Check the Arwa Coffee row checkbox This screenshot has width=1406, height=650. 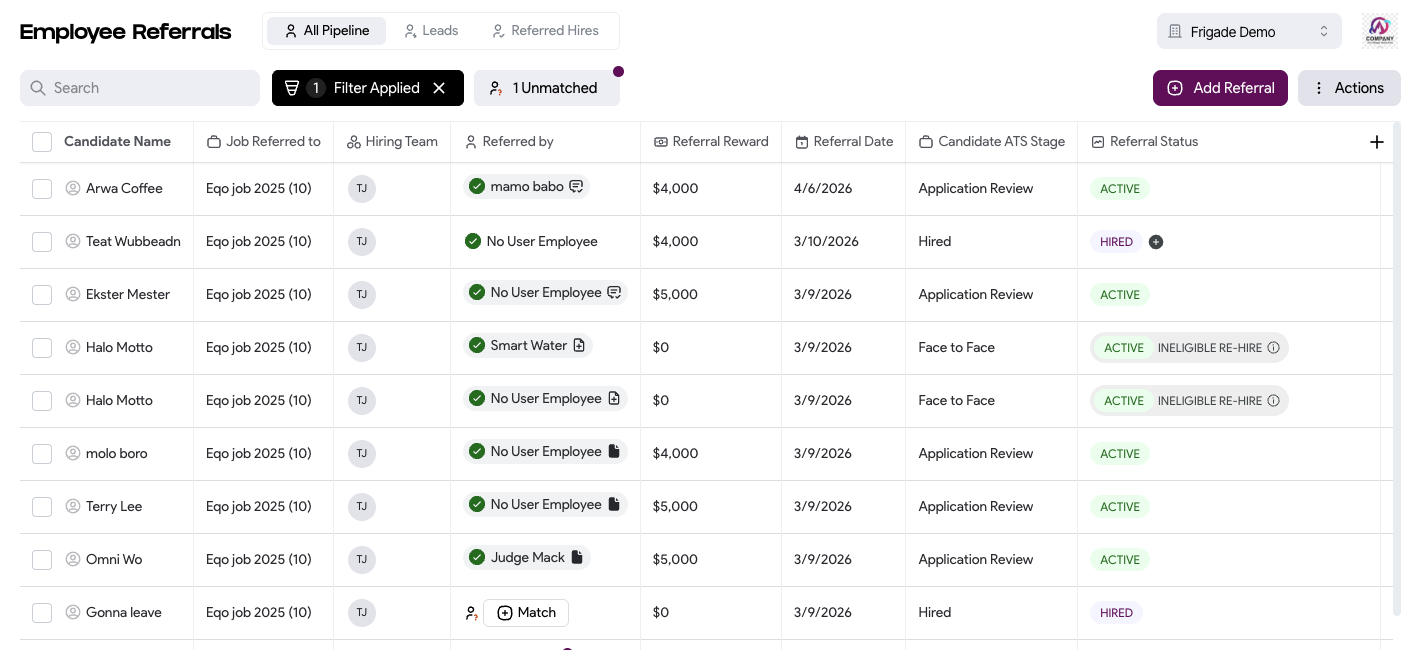click(x=42, y=188)
